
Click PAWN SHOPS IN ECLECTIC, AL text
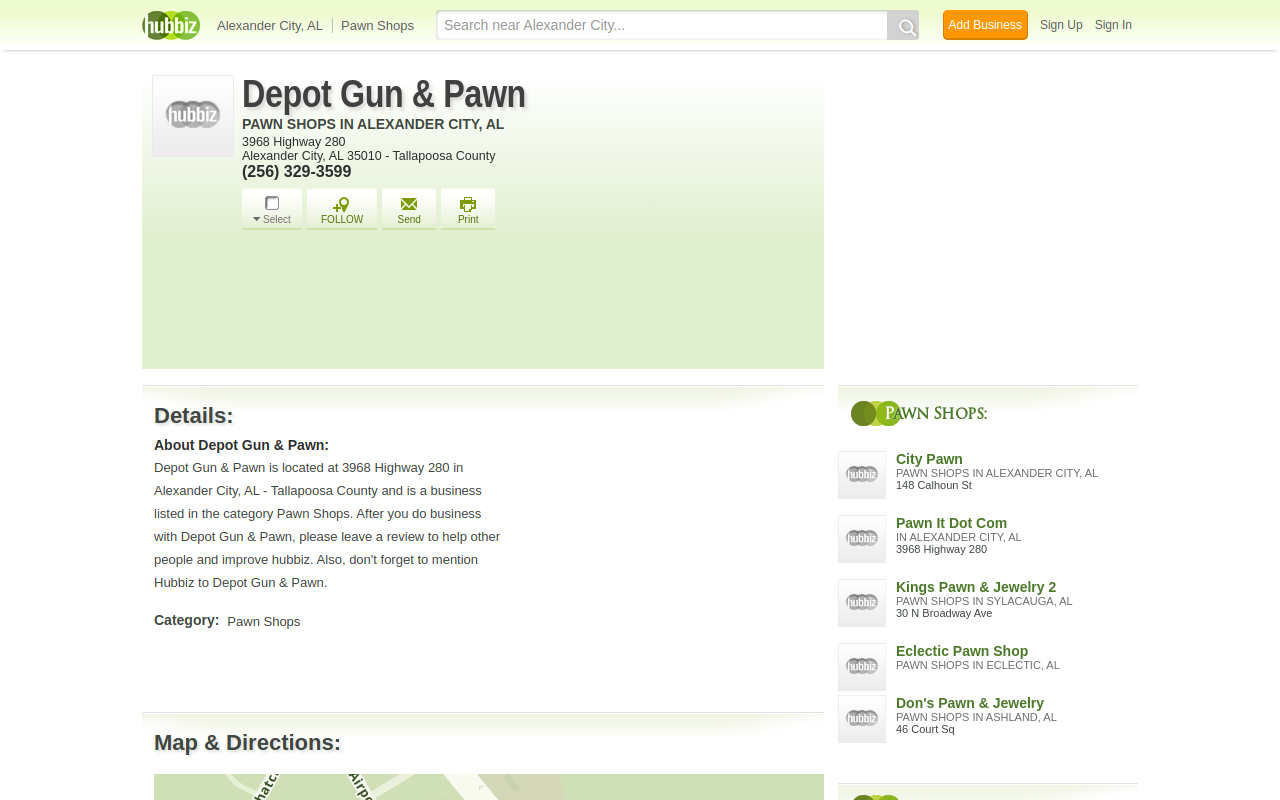(978, 665)
